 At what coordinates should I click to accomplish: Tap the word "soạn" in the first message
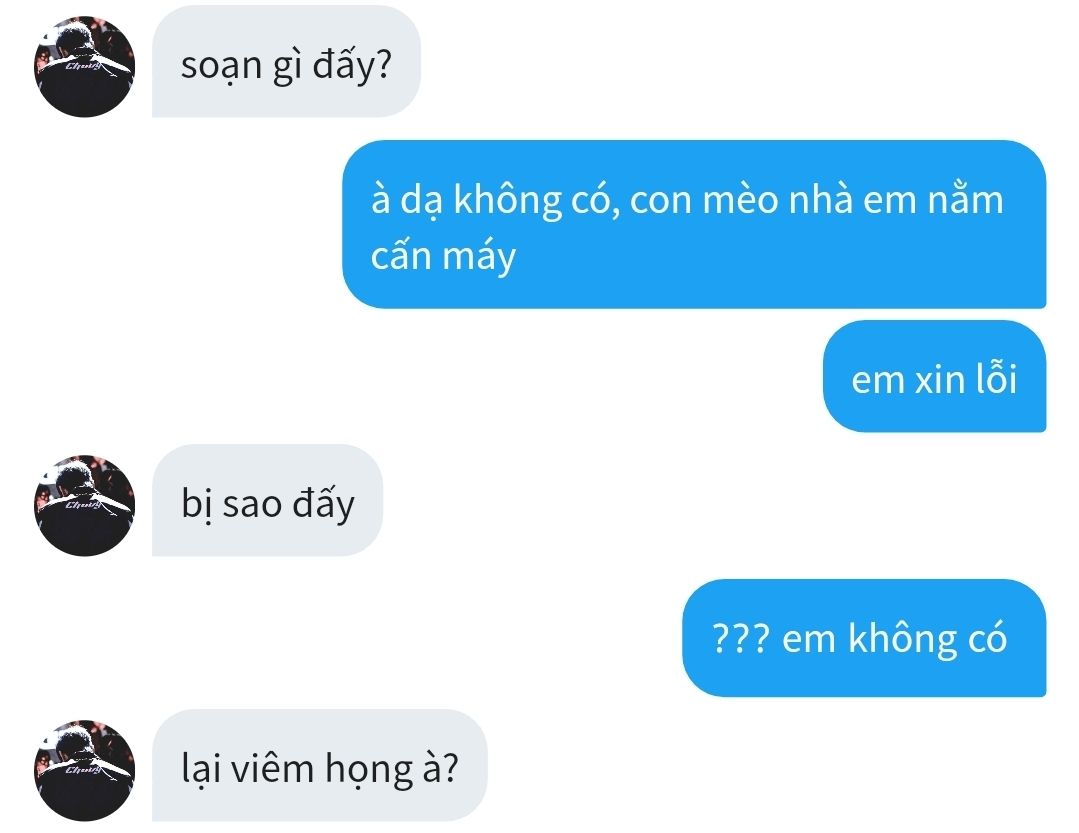tap(221, 67)
